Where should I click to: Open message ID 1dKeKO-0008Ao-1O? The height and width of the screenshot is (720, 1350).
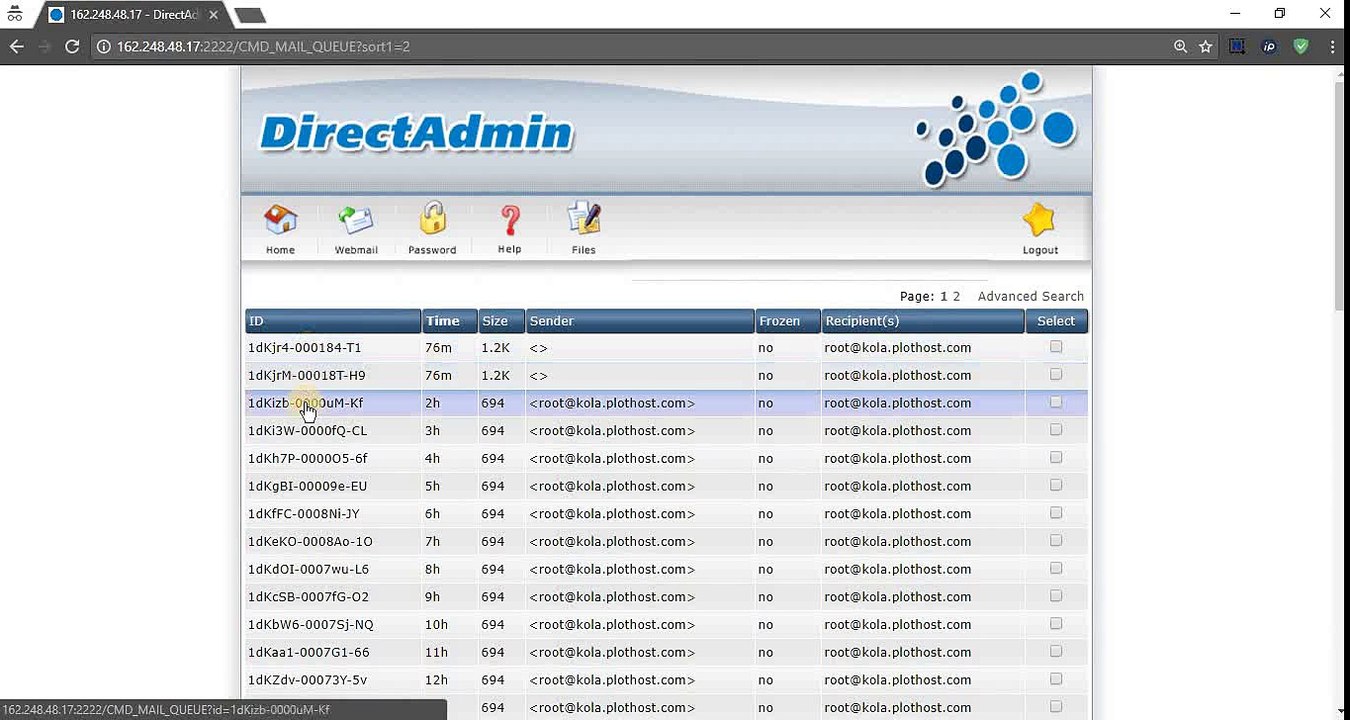coord(311,542)
